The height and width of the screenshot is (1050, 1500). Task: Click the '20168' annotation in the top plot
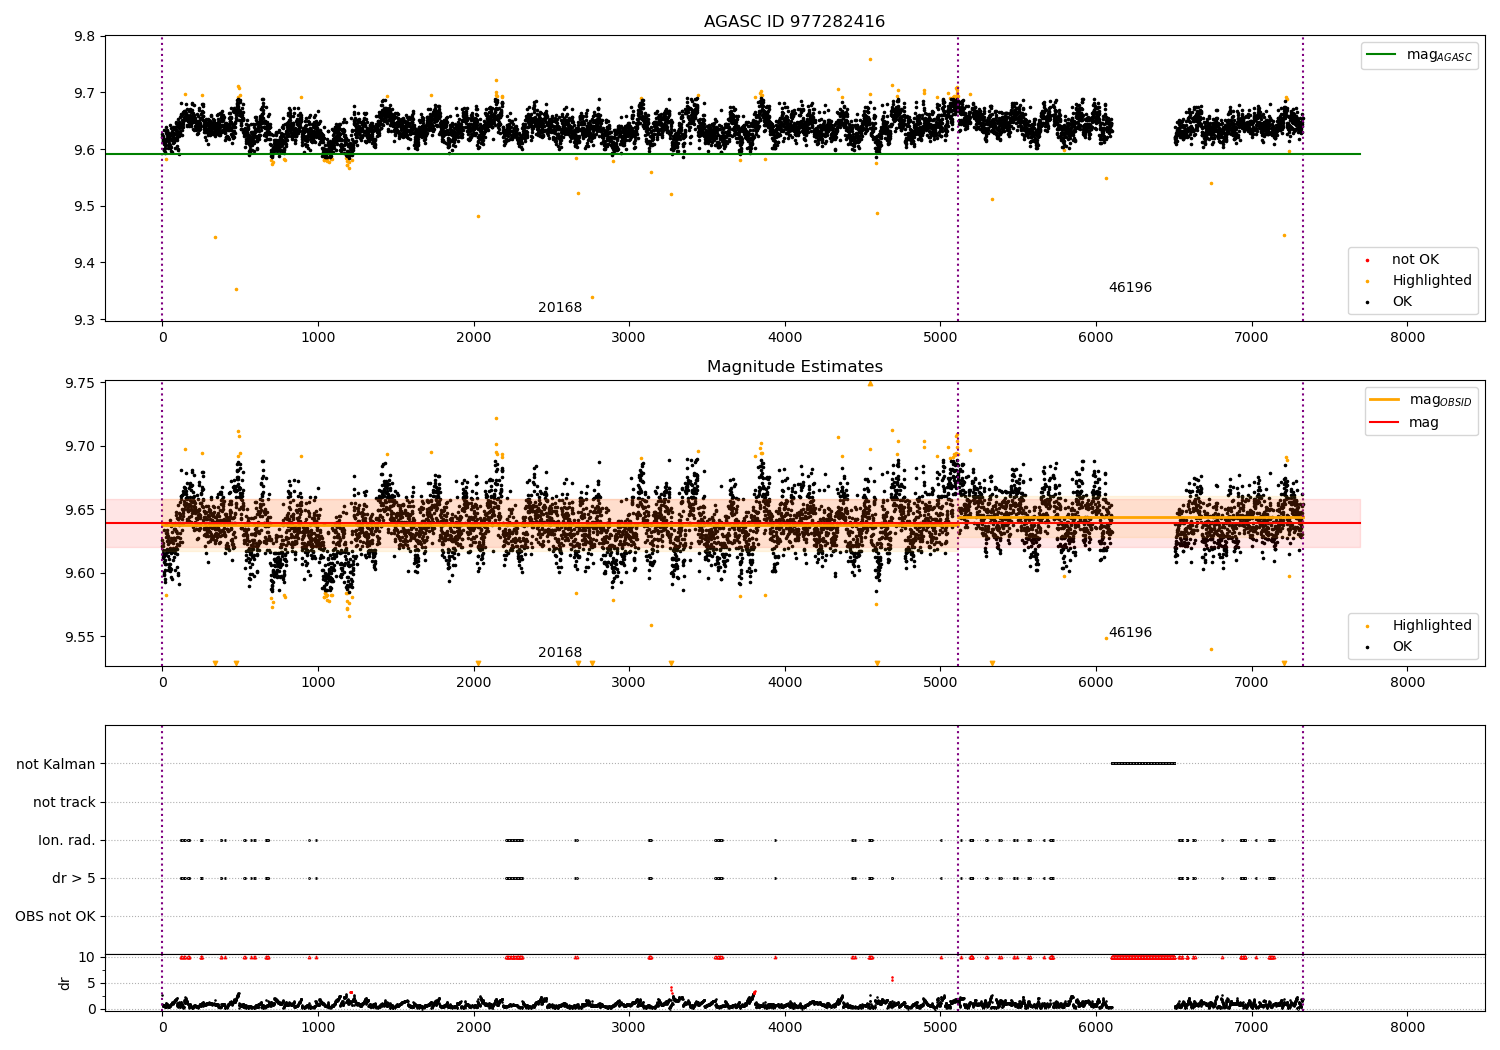tap(560, 308)
